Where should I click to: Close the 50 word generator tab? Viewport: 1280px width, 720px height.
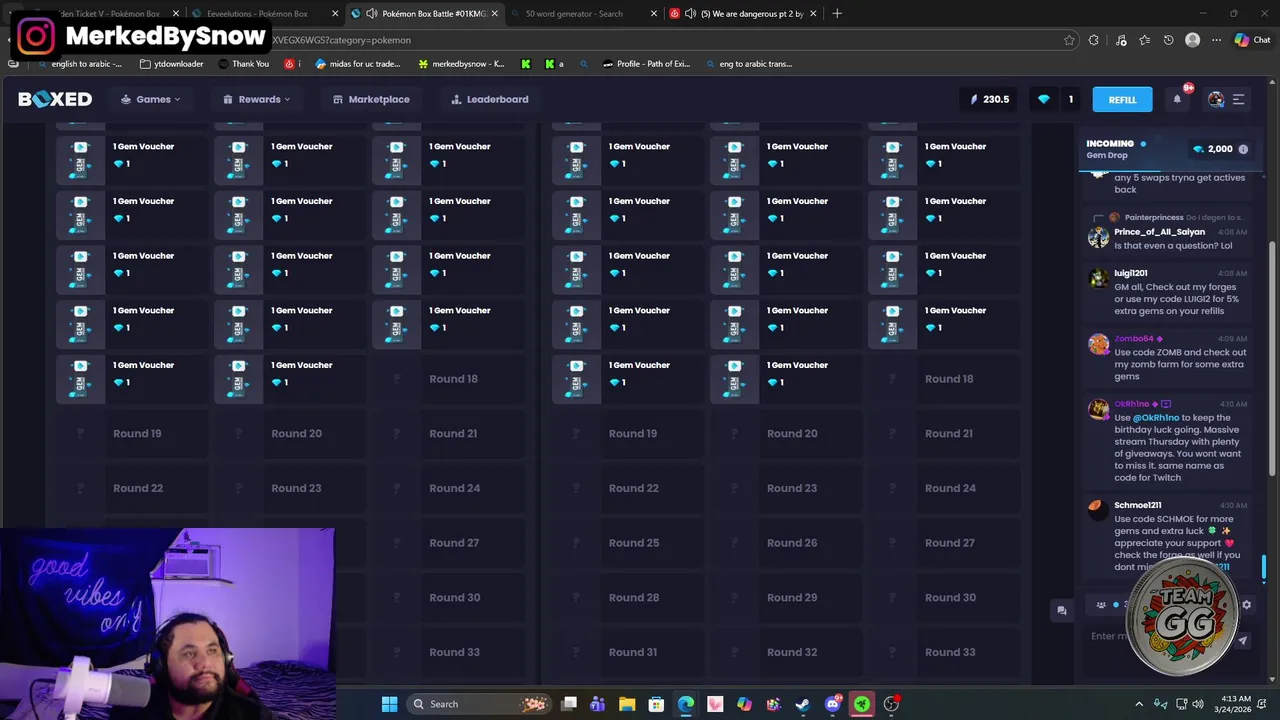(654, 14)
